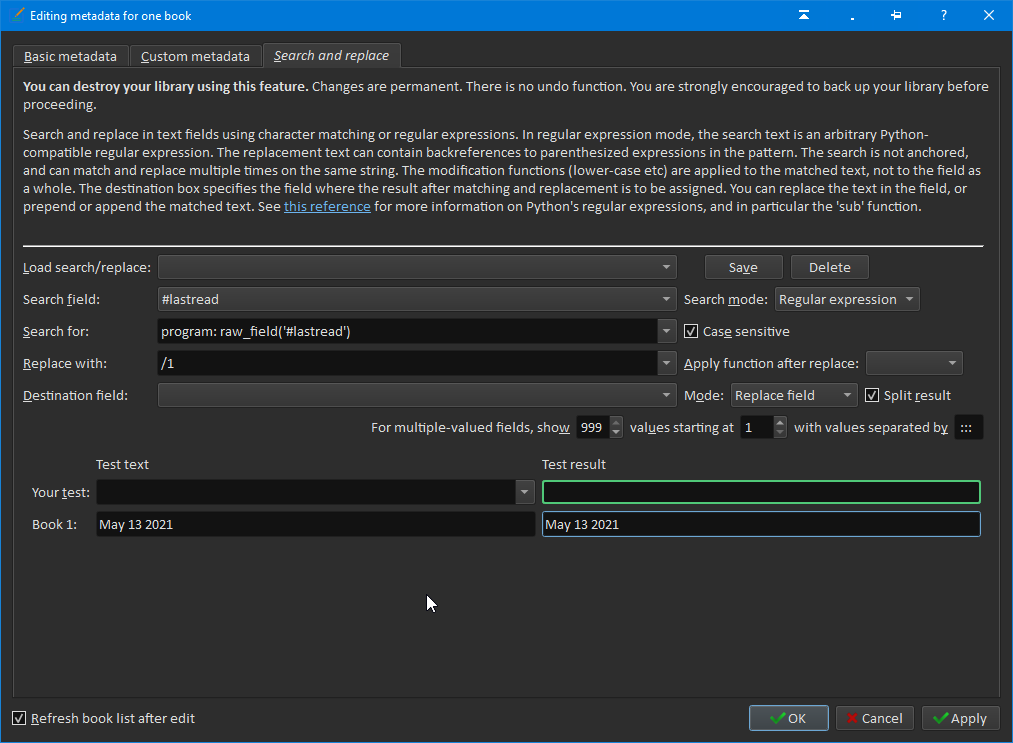Click the pin icon in title bar

896,15
